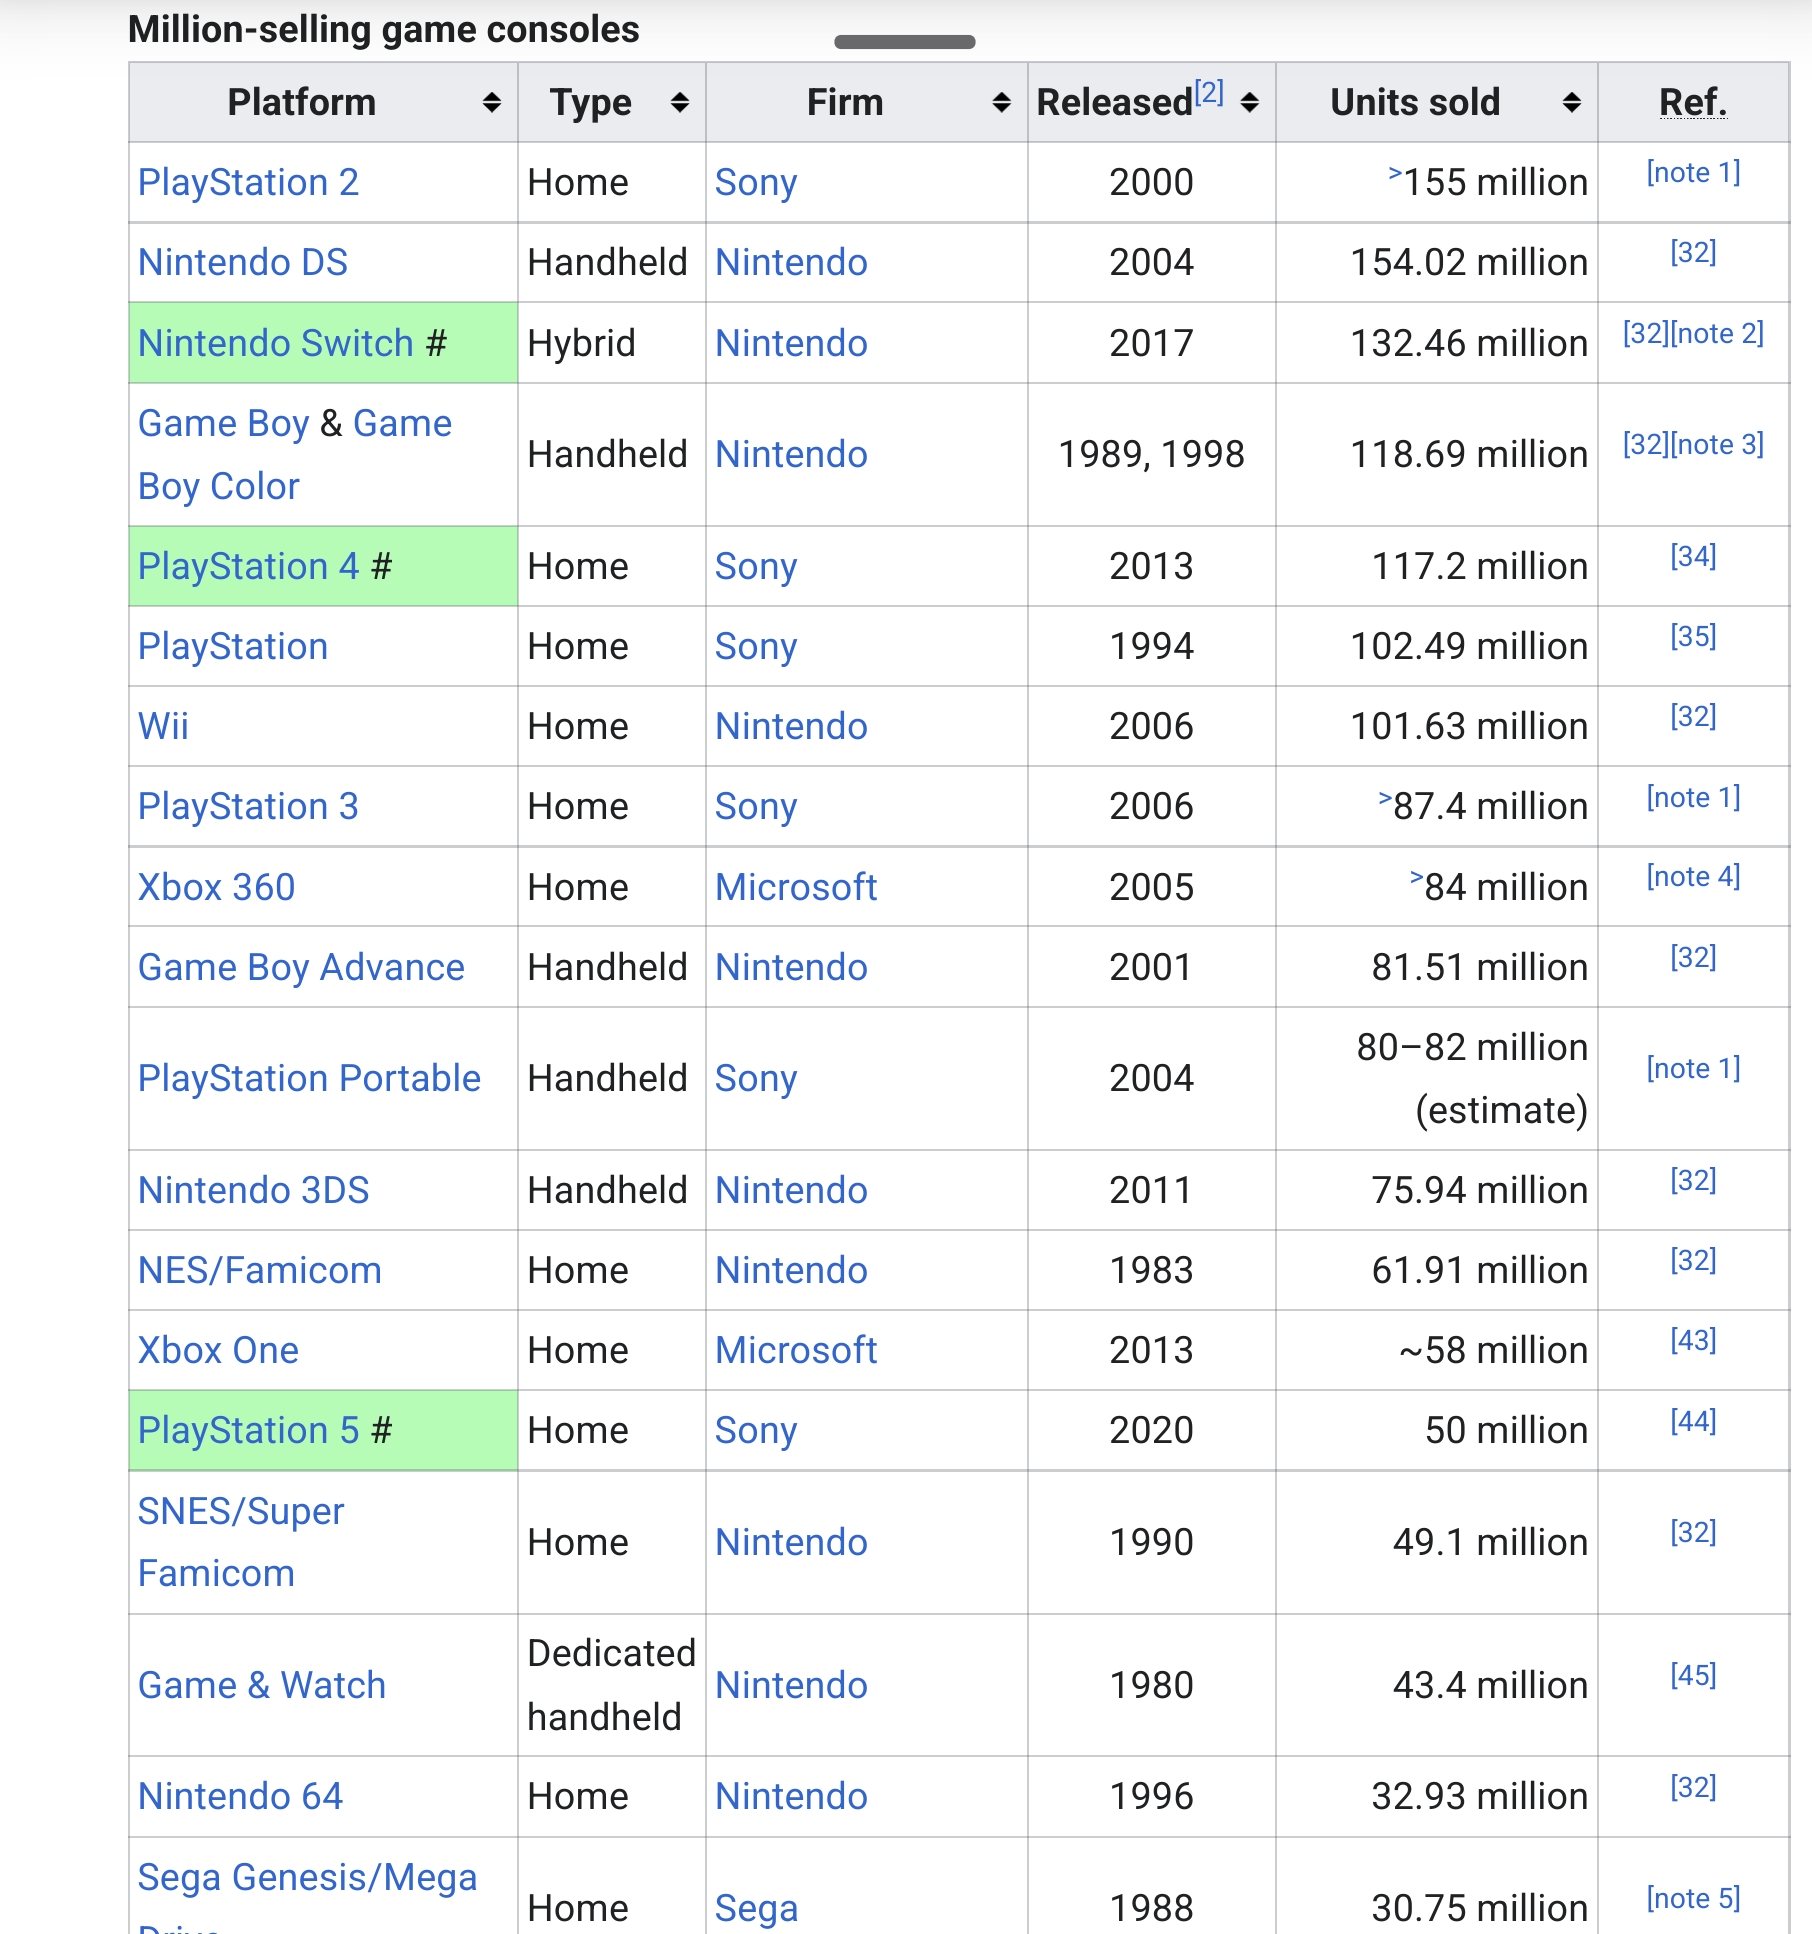Select the '154.02 million' units cell

tap(1436, 262)
